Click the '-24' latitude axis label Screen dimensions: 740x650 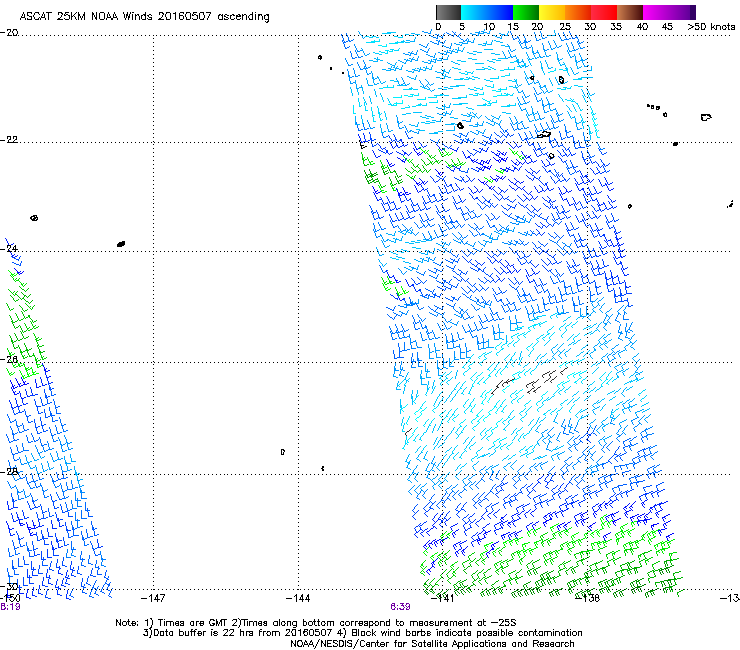[x=10, y=248]
